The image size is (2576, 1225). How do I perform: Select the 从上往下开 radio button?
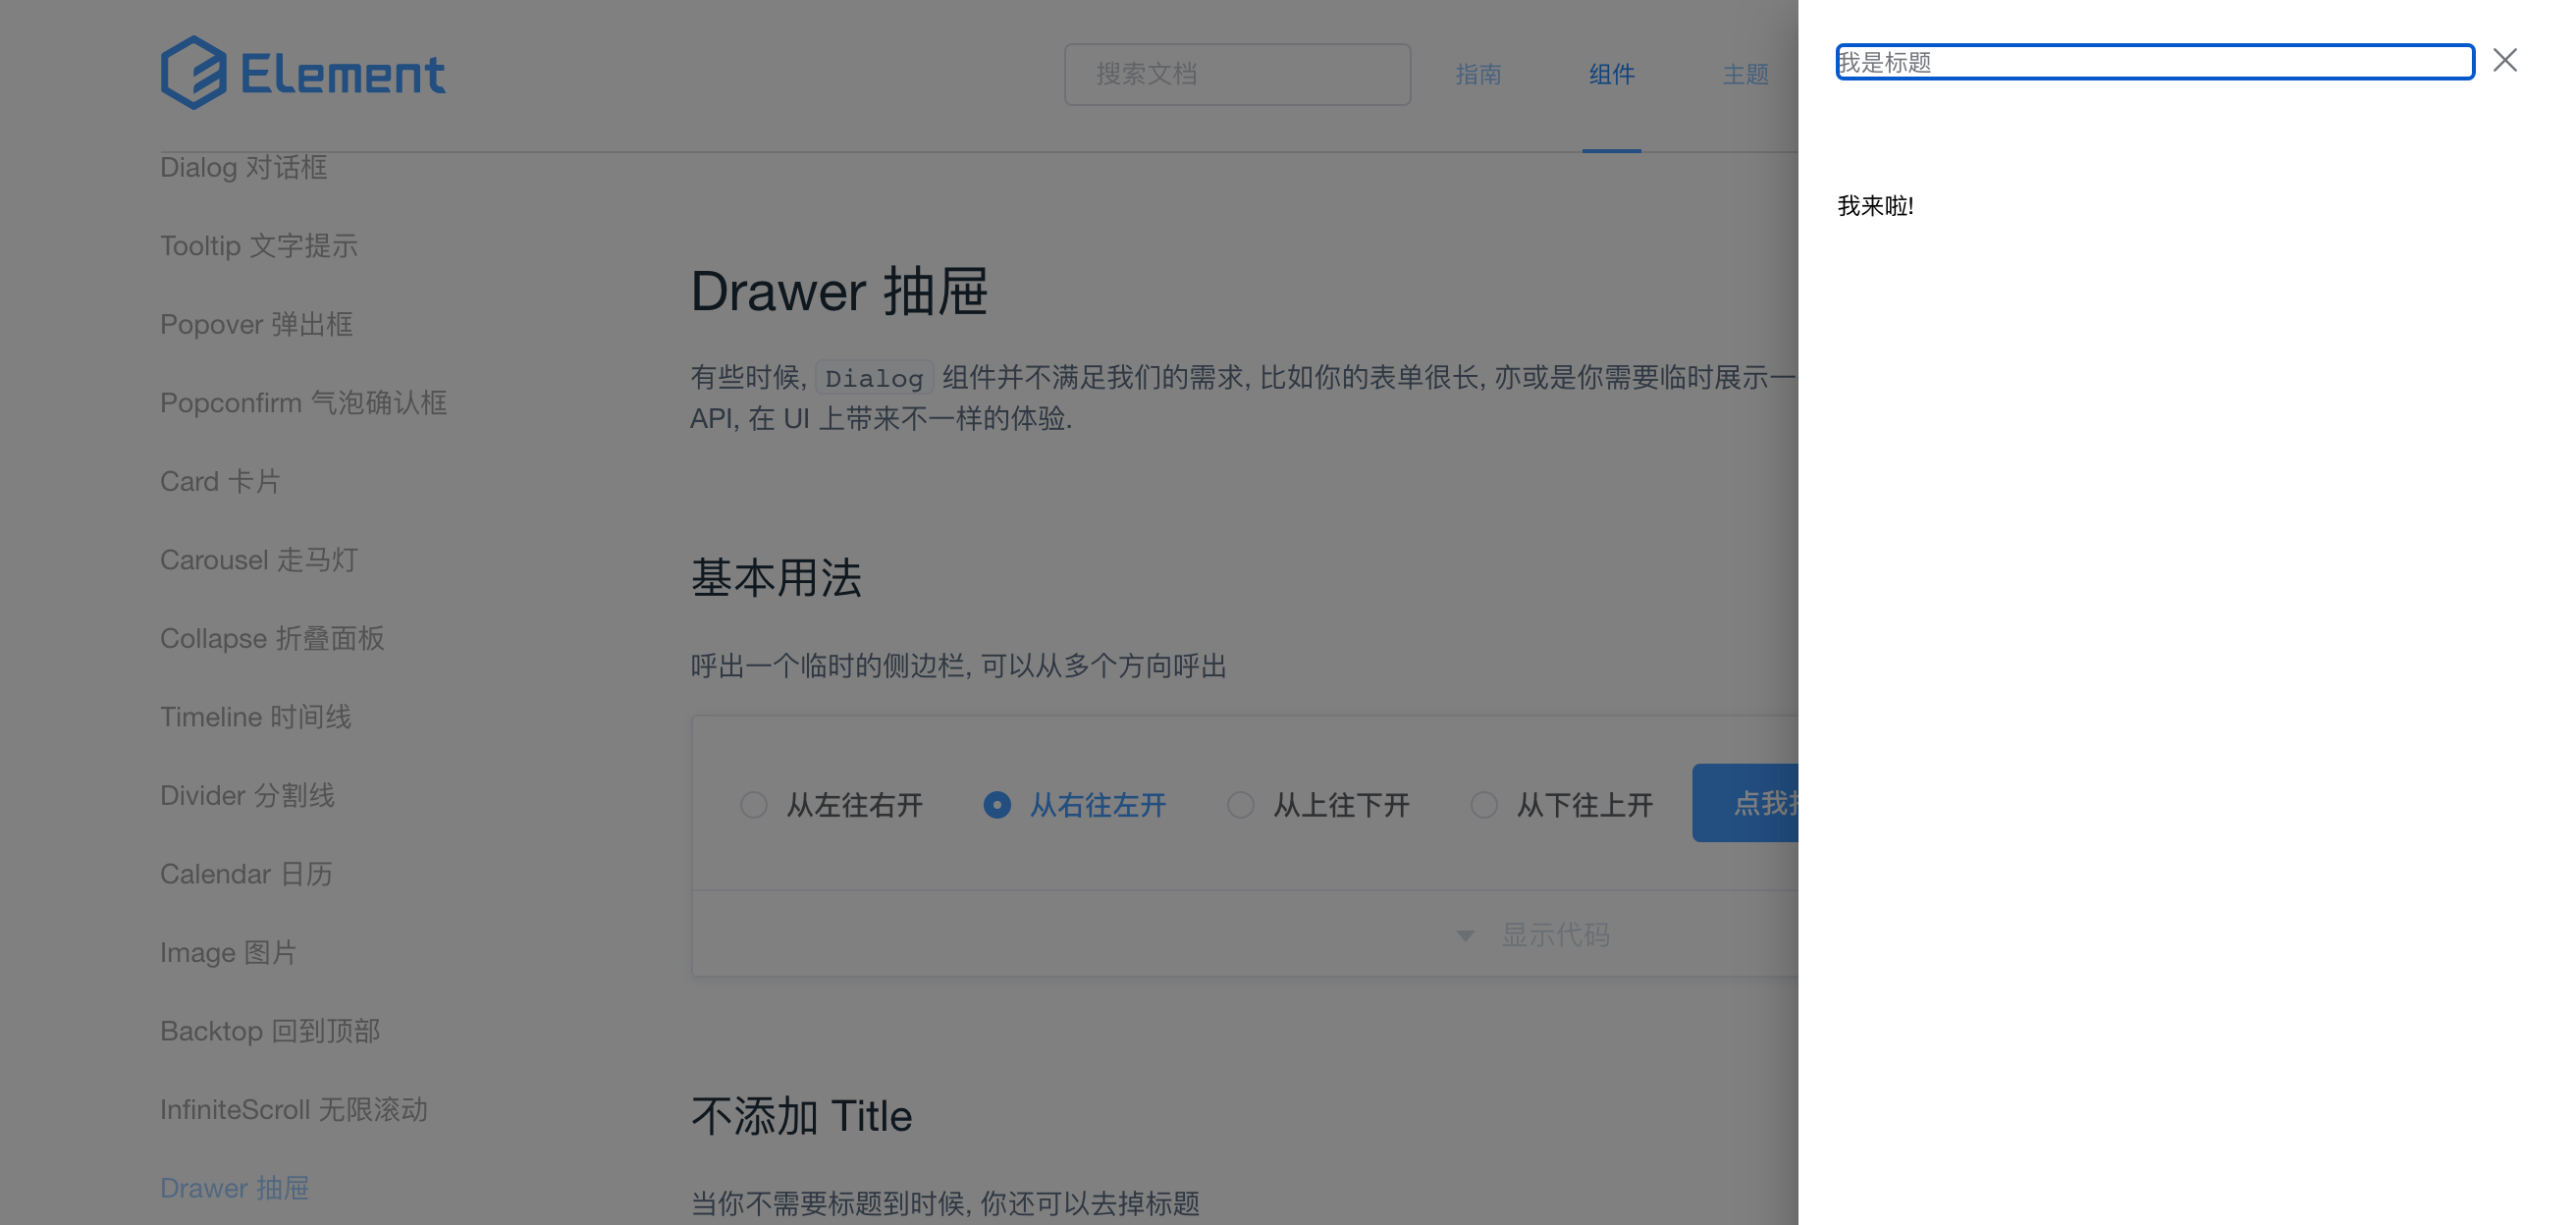(x=1240, y=804)
